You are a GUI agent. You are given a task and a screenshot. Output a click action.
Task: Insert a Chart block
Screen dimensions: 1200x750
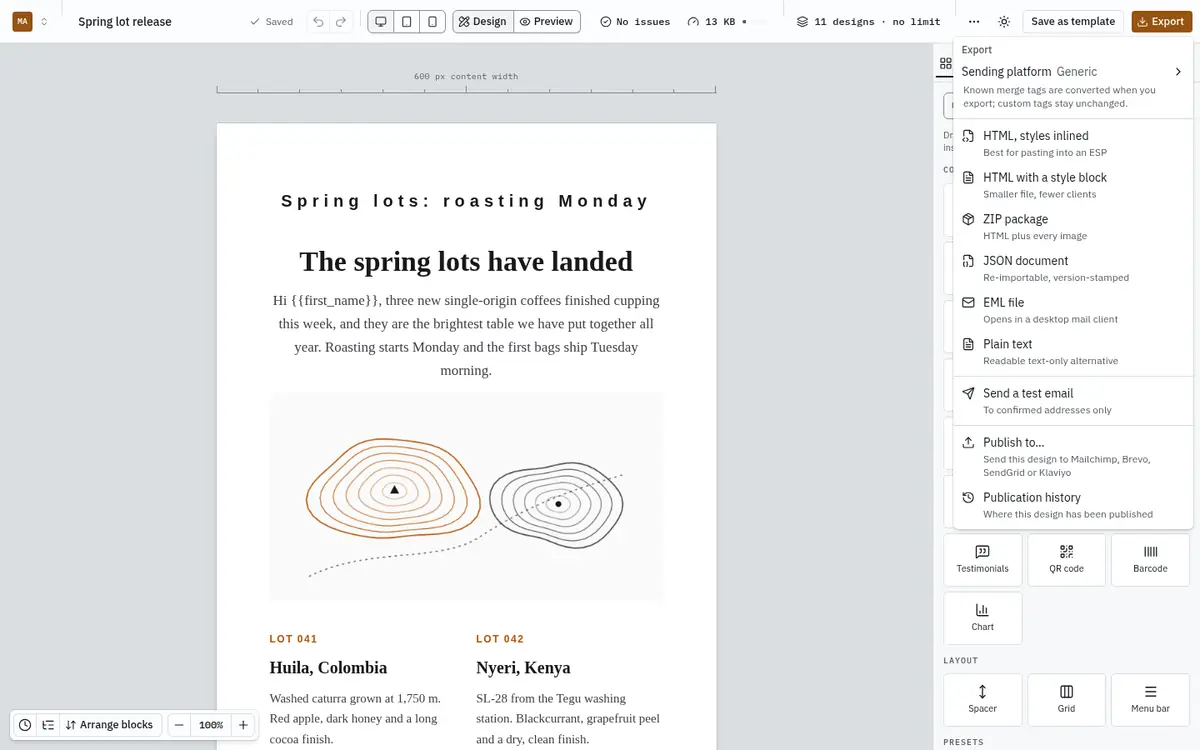(x=983, y=618)
